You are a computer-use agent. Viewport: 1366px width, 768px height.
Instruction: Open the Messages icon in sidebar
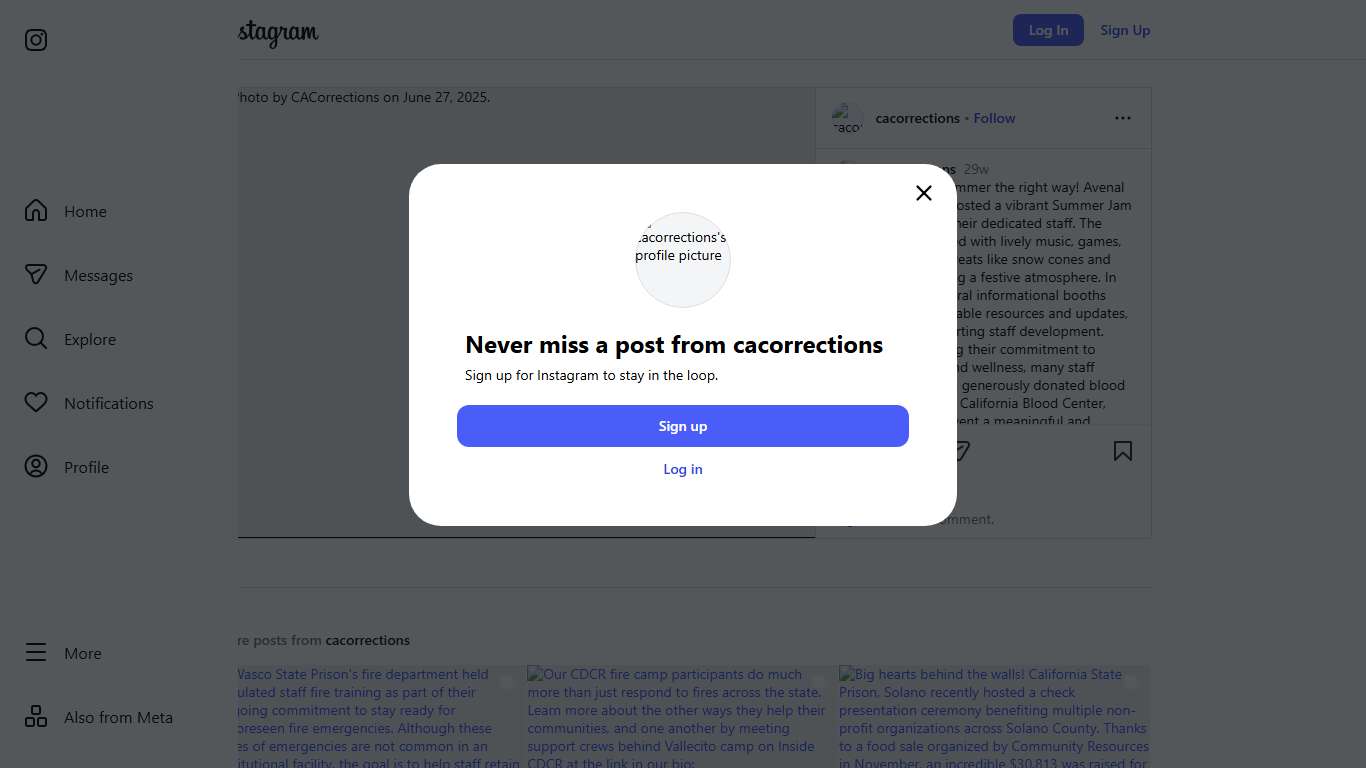tap(36, 275)
